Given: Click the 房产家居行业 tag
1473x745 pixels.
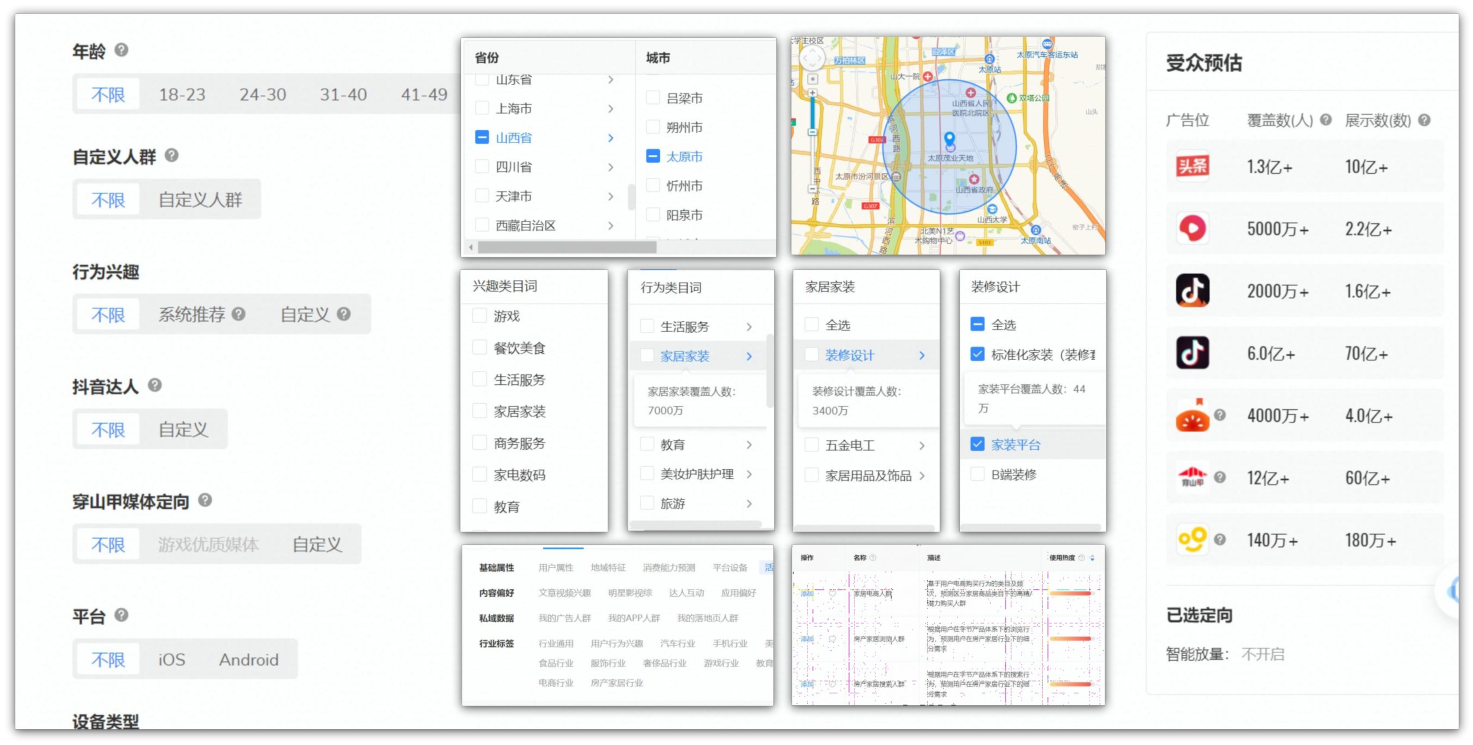Looking at the screenshot, I should 616,682.
